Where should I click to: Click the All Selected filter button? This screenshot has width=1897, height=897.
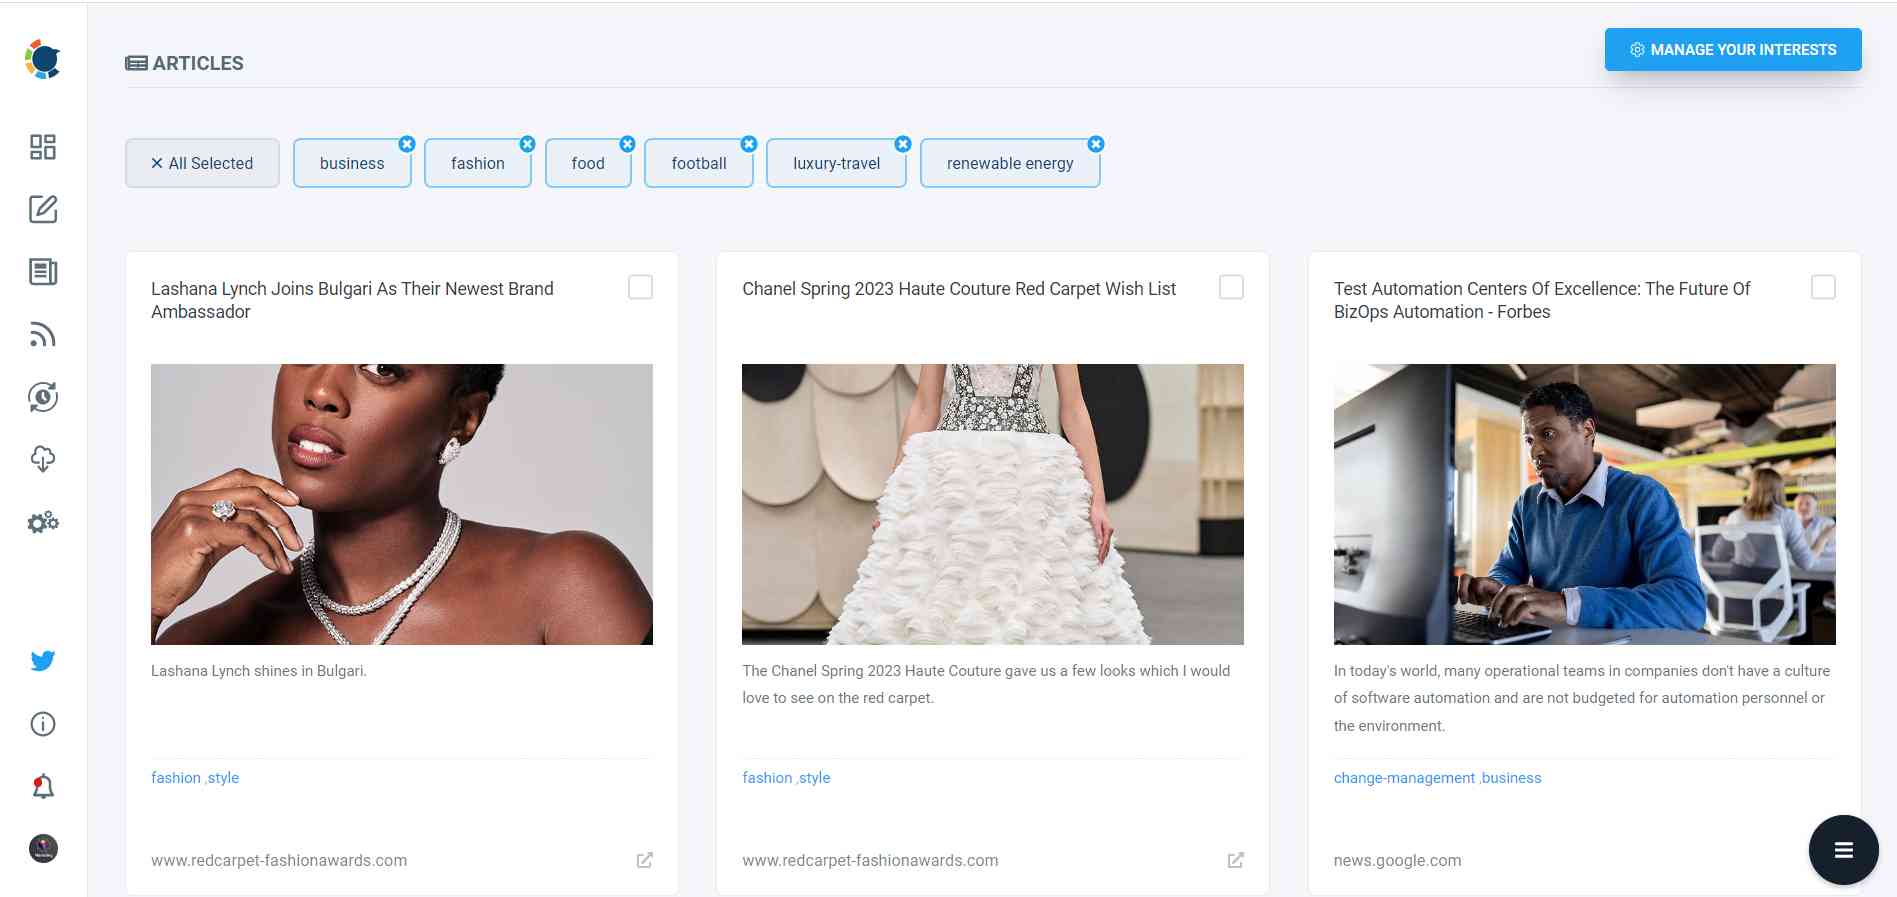[202, 163]
